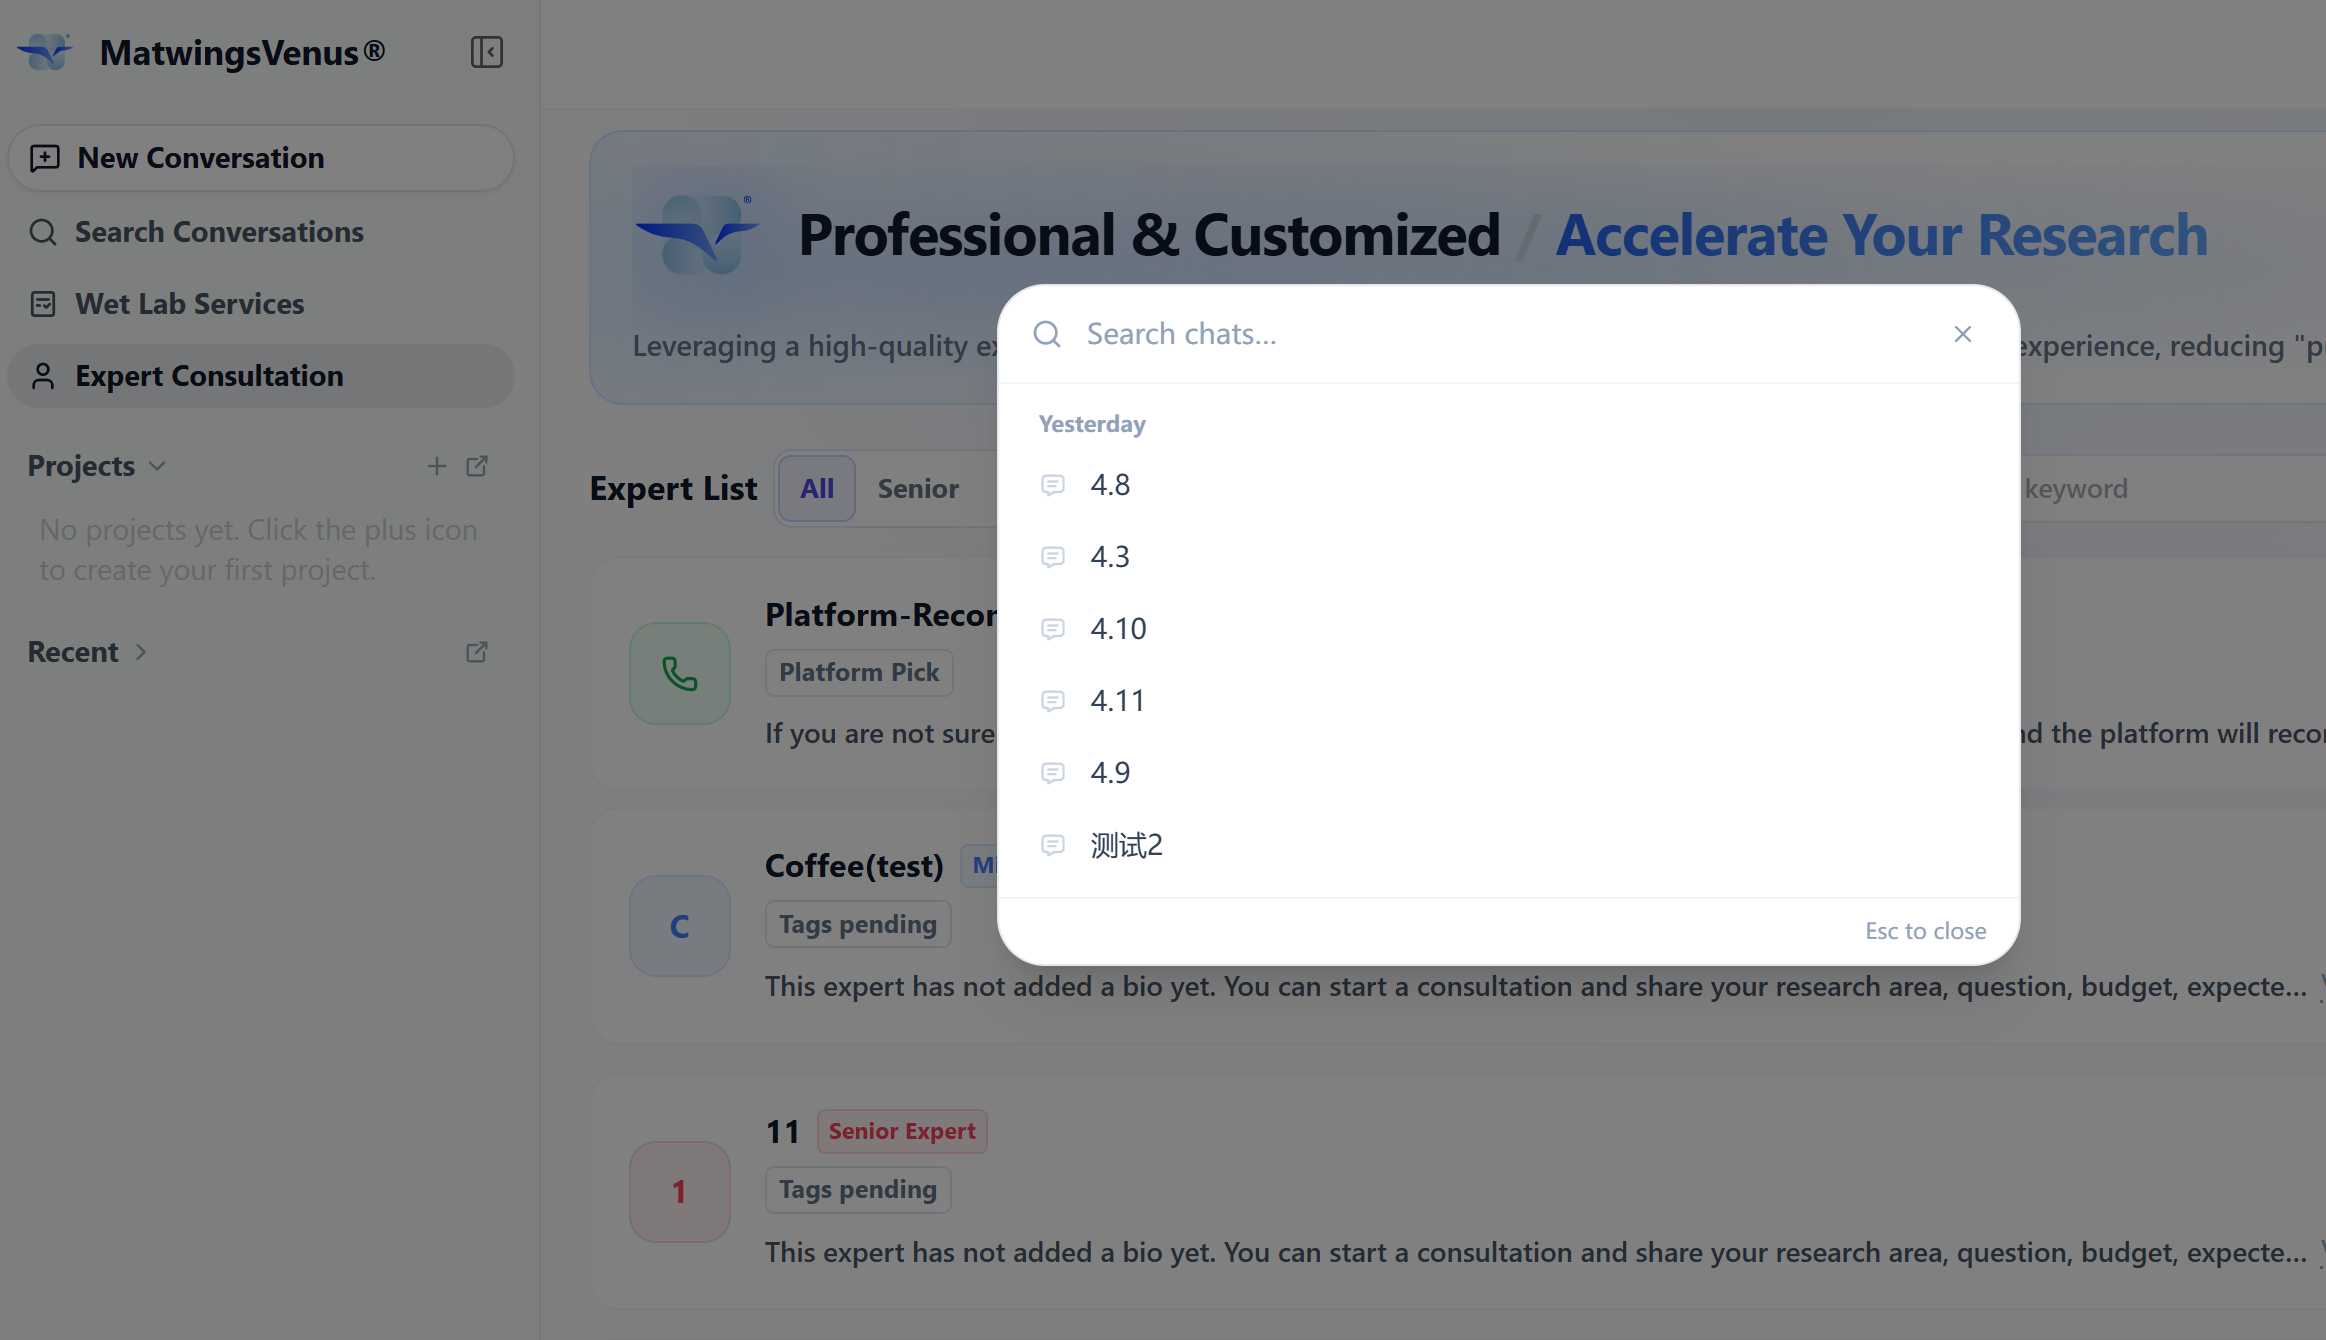Click the green phone icon for Platform-Recommended
Image resolution: width=2326 pixels, height=1340 pixels.
[680, 674]
